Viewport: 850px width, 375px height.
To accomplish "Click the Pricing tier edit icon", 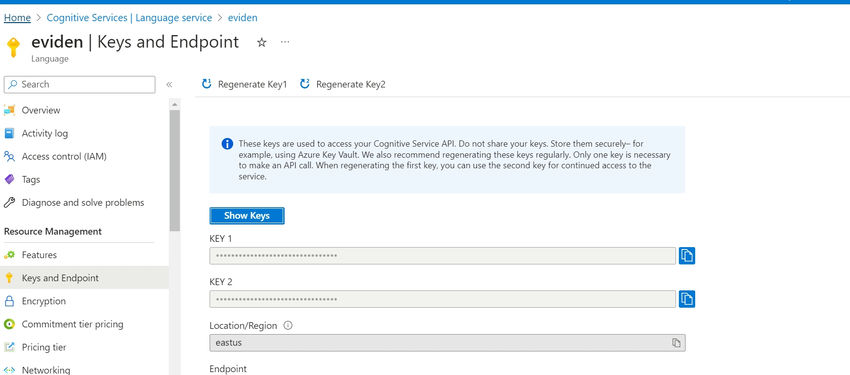I will click(9, 347).
